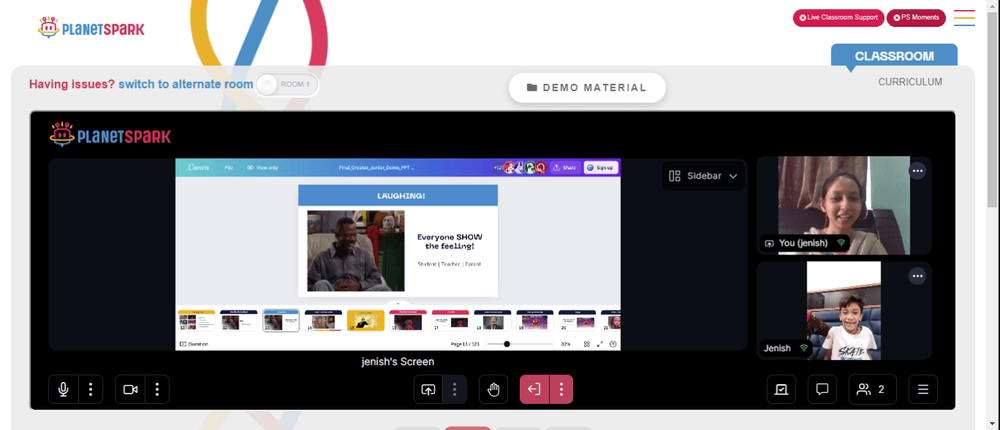Click the Jenish participant name label
Image resolution: width=1000 pixels, height=430 pixels.
click(777, 348)
